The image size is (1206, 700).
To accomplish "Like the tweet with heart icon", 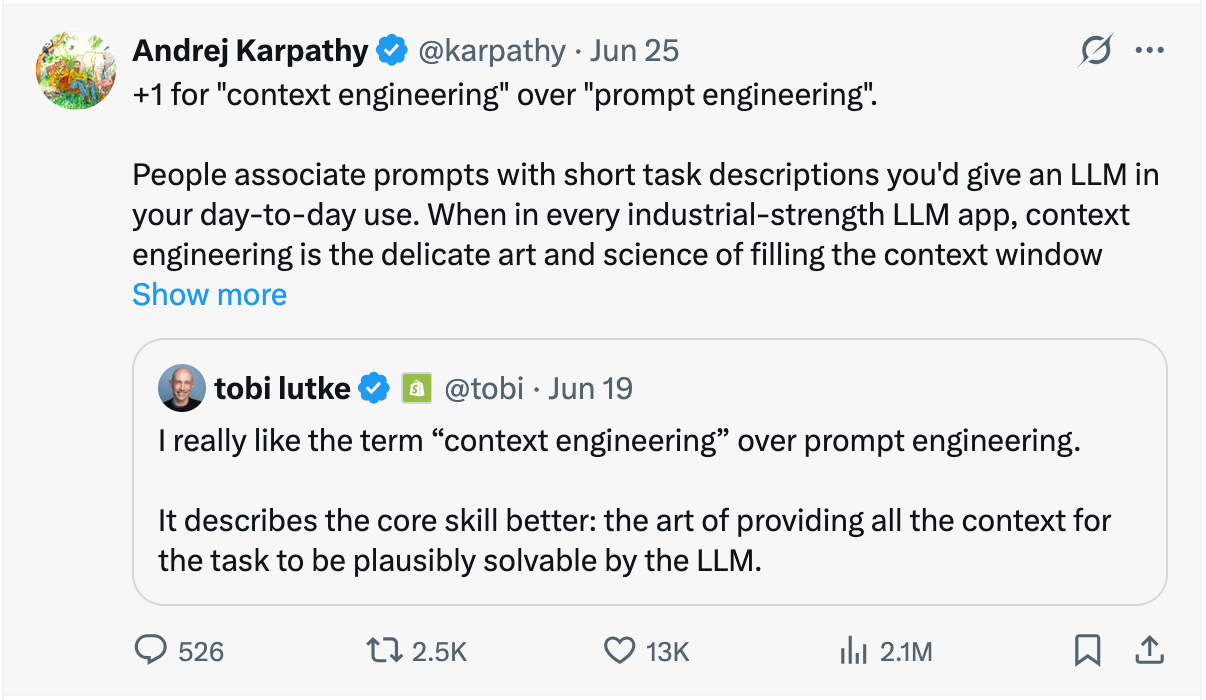I will [x=620, y=651].
